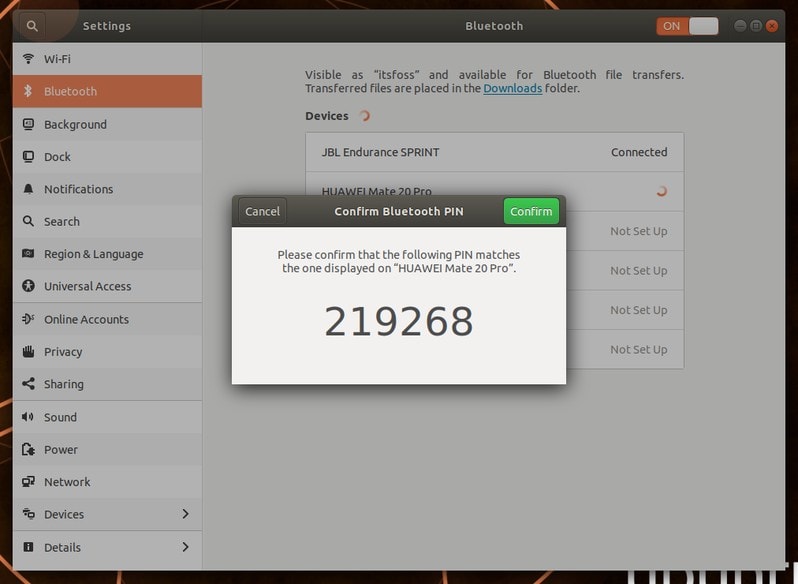
Task: Click the Background monitor icon
Action: pos(28,124)
